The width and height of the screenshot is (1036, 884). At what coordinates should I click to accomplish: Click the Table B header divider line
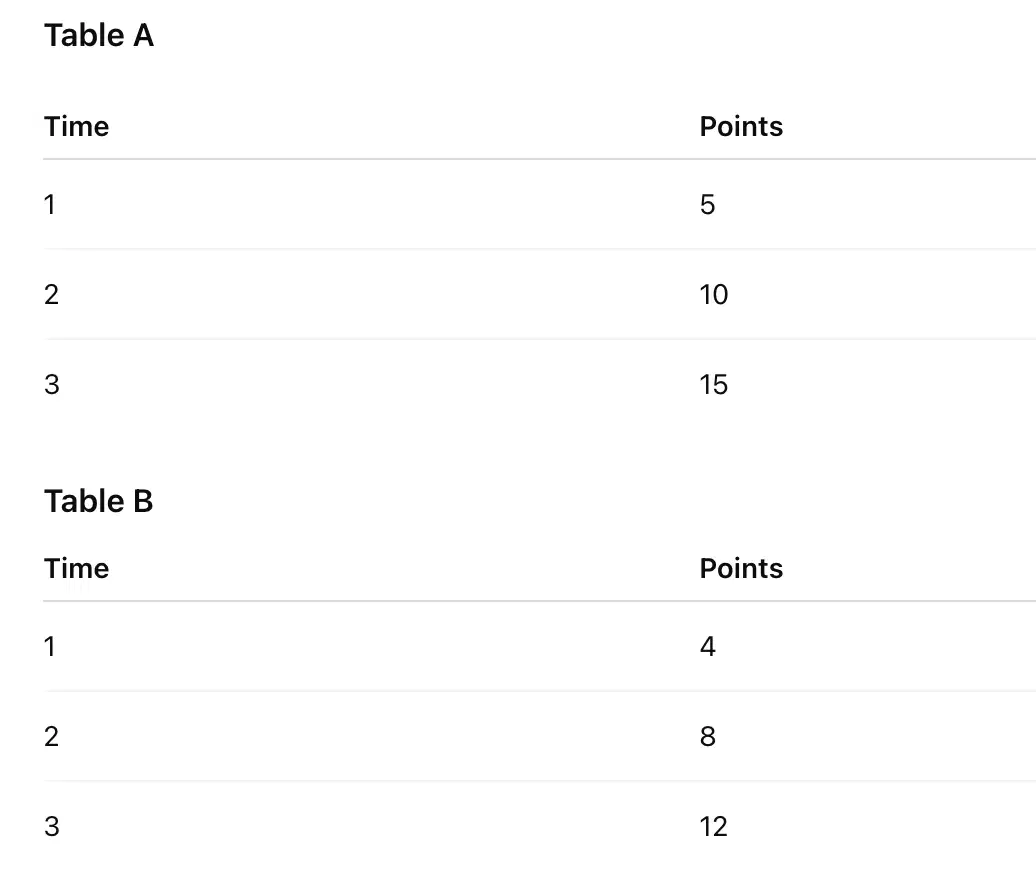coord(539,601)
